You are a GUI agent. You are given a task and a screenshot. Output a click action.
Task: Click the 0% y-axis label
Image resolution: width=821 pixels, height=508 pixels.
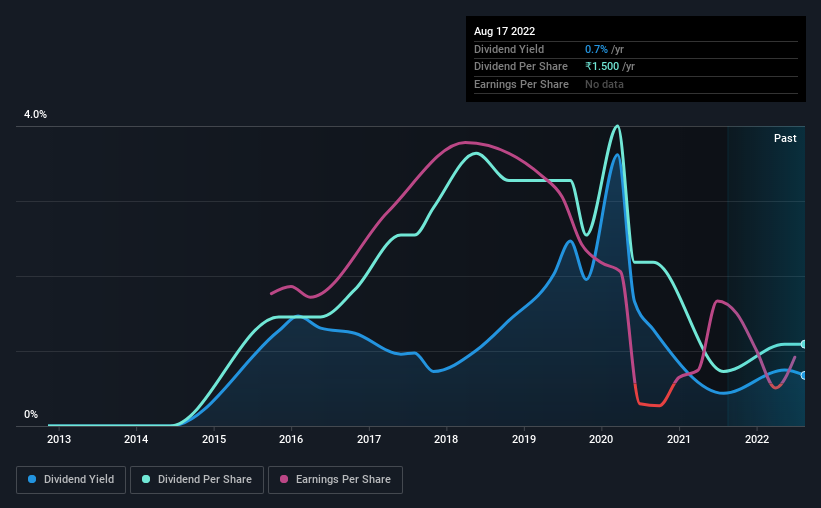point(31,415)
